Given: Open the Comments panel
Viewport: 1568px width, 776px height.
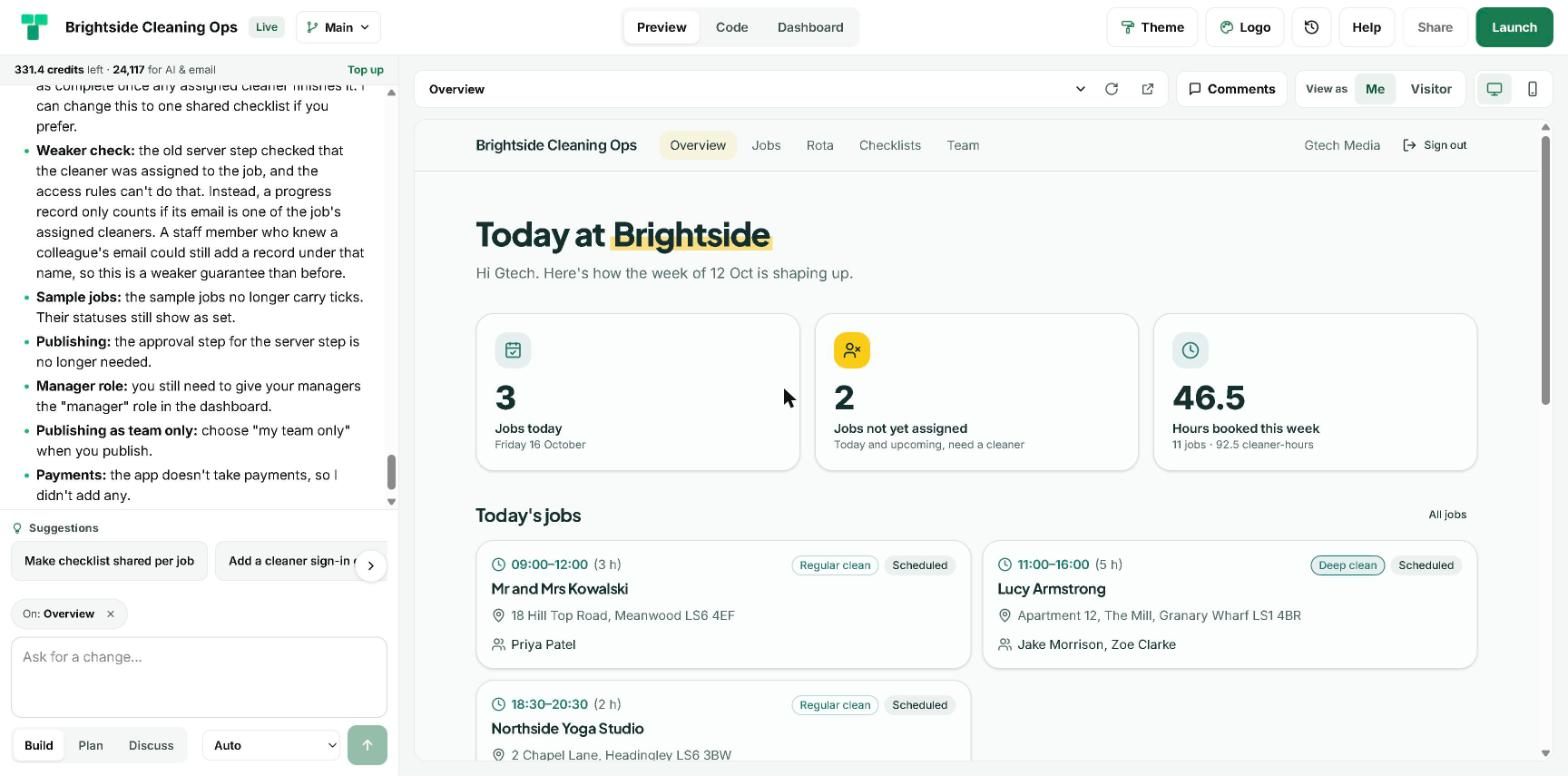Looking at the screenshot, I should tap(1231, 89).
